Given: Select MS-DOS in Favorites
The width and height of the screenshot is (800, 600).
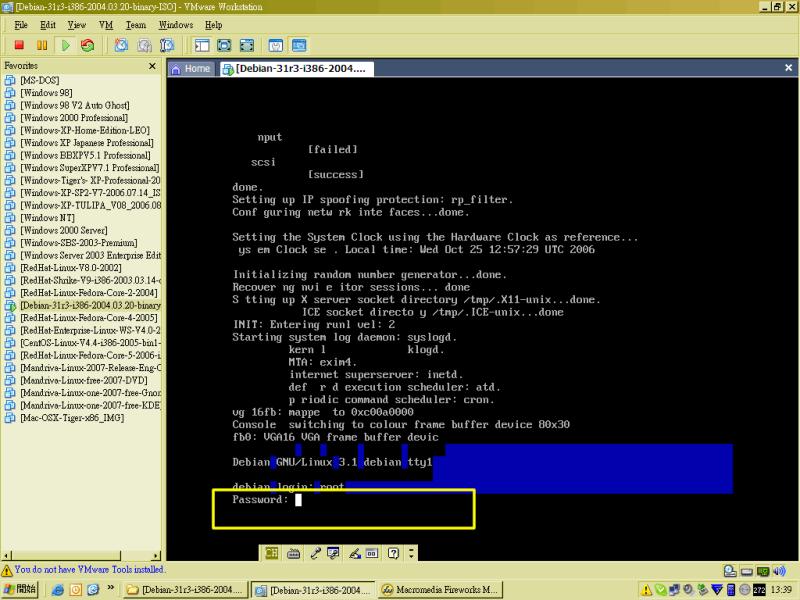Looking at the screenshot, I should (x=40, y=81).
